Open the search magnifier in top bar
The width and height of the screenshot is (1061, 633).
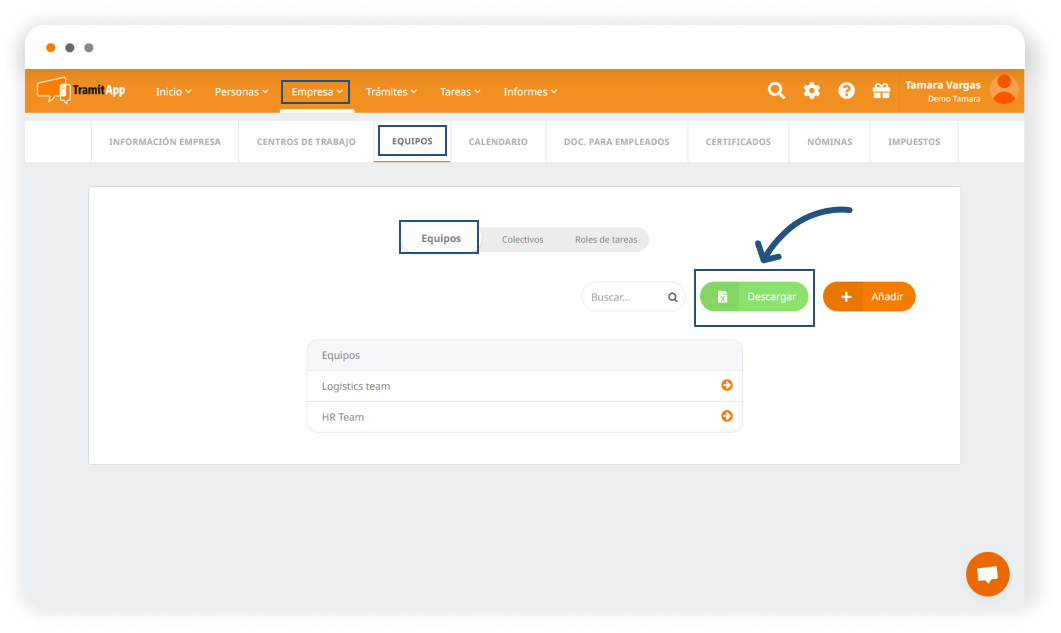click(x=776, y=91)
